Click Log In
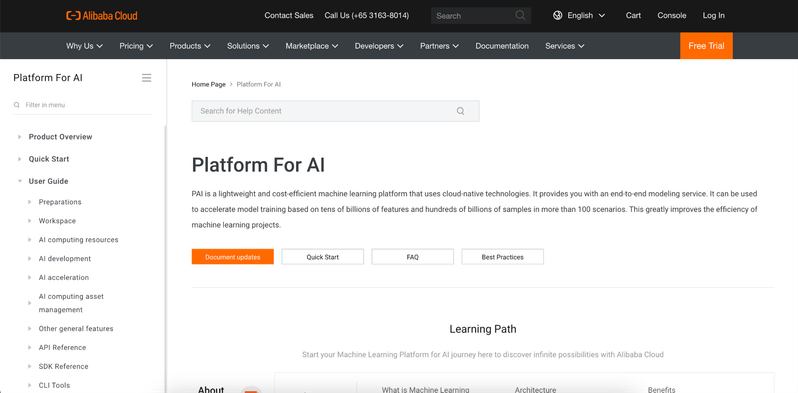Image resolution: width=798 pixels, height=393 pixels. pyautogui.click(x=714, y=15)
